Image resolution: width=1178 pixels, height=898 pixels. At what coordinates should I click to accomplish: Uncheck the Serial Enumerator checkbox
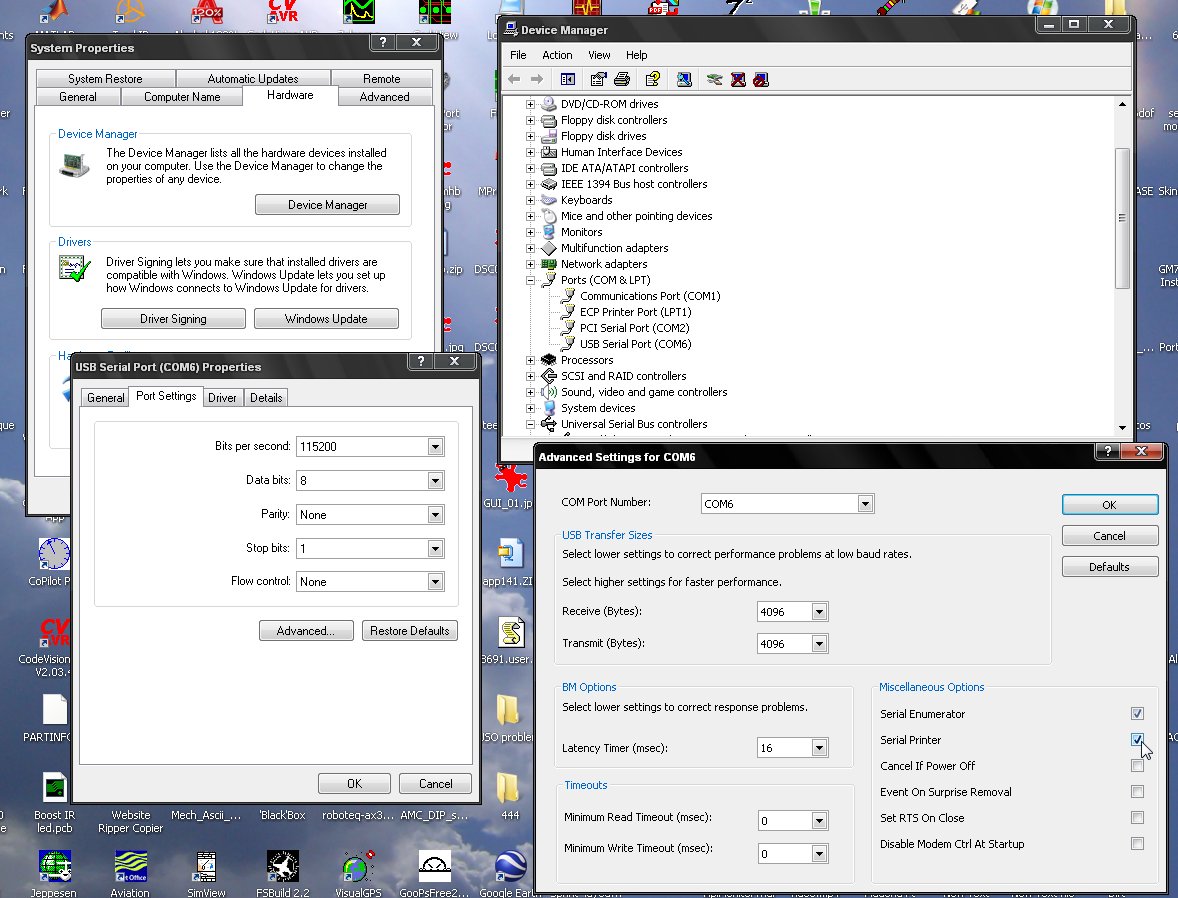(1137, 714)
